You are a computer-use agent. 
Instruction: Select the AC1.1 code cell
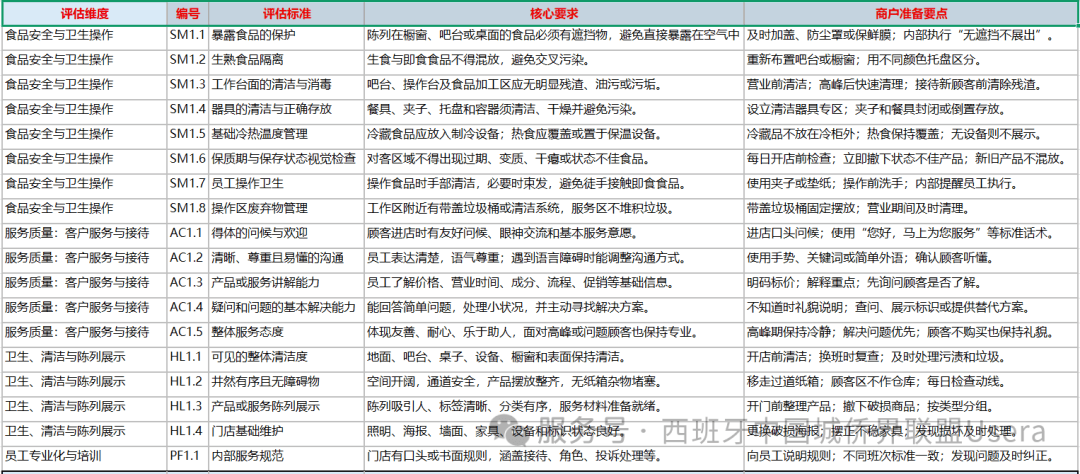187,233
